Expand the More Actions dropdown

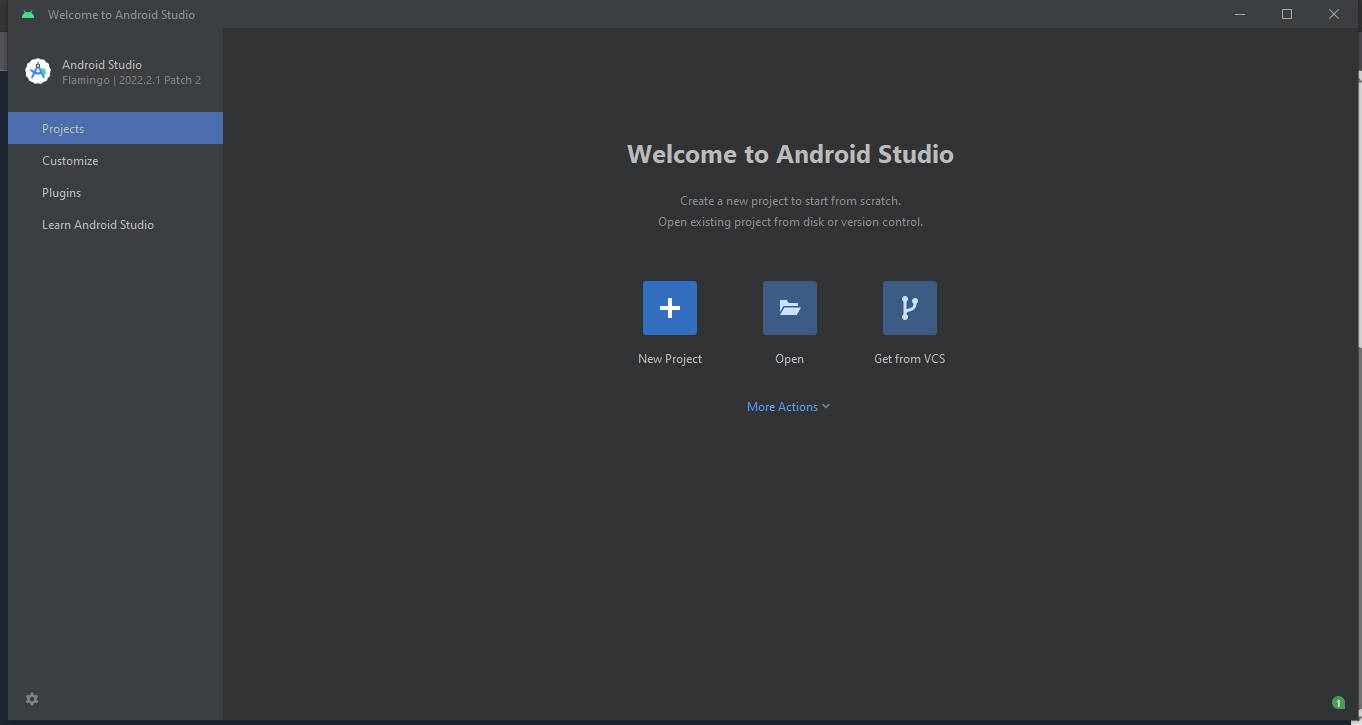(789, 407)
